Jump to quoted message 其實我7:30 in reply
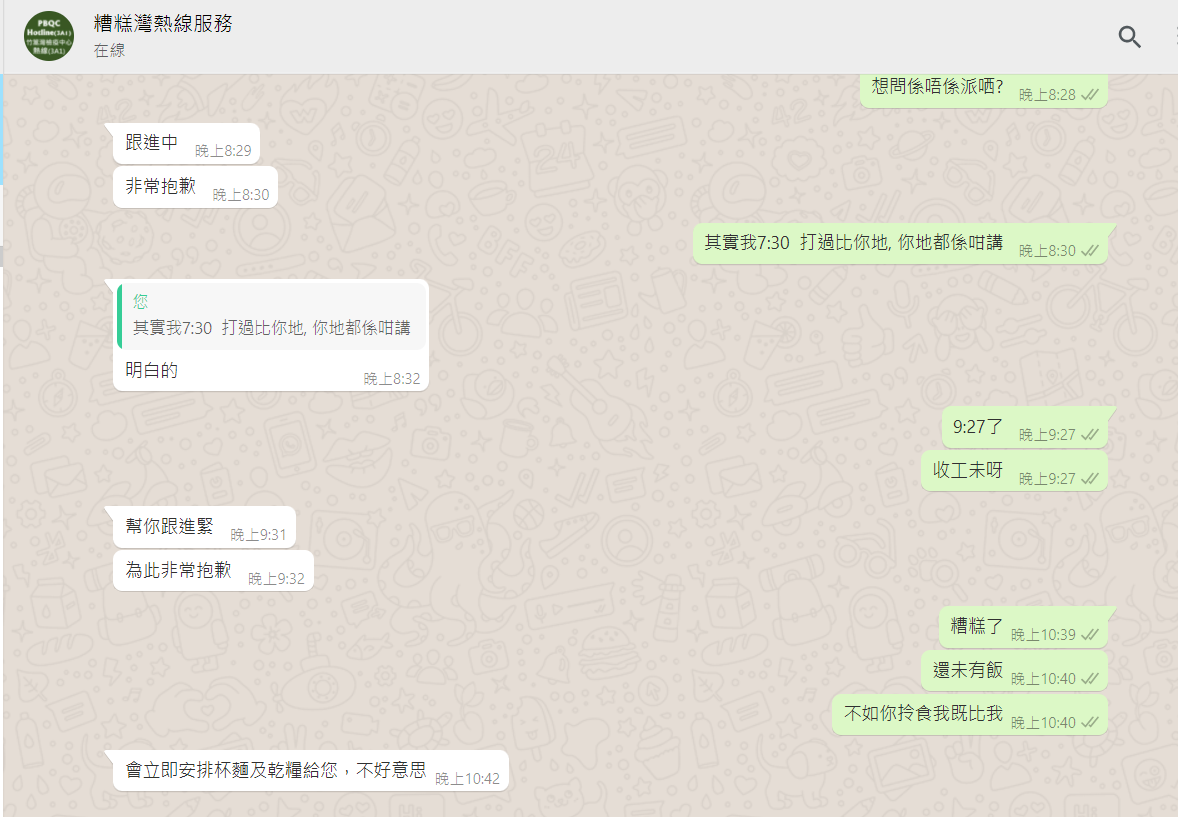The width and height of the screenshot is (1178, 817). 271,316
